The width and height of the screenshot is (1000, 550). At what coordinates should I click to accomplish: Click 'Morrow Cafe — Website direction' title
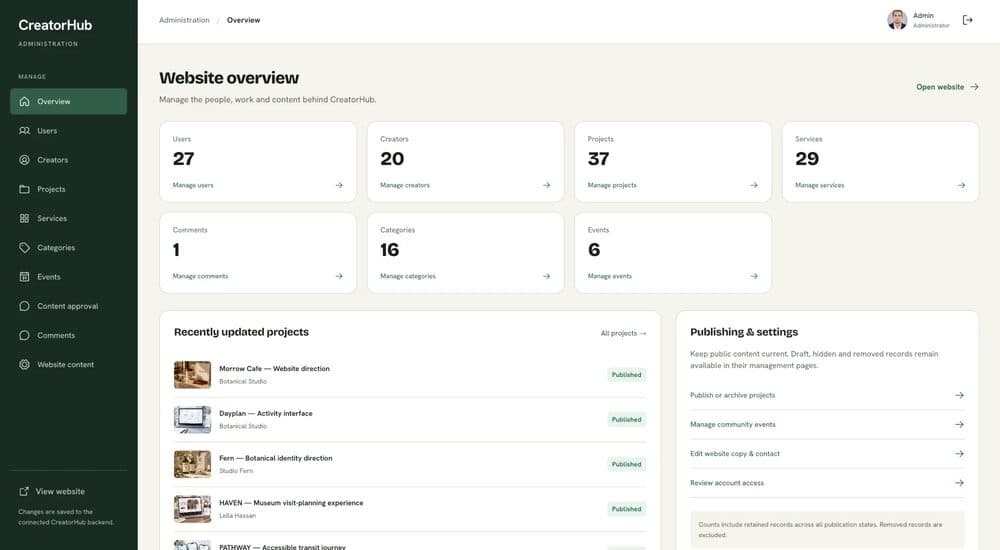274,369
